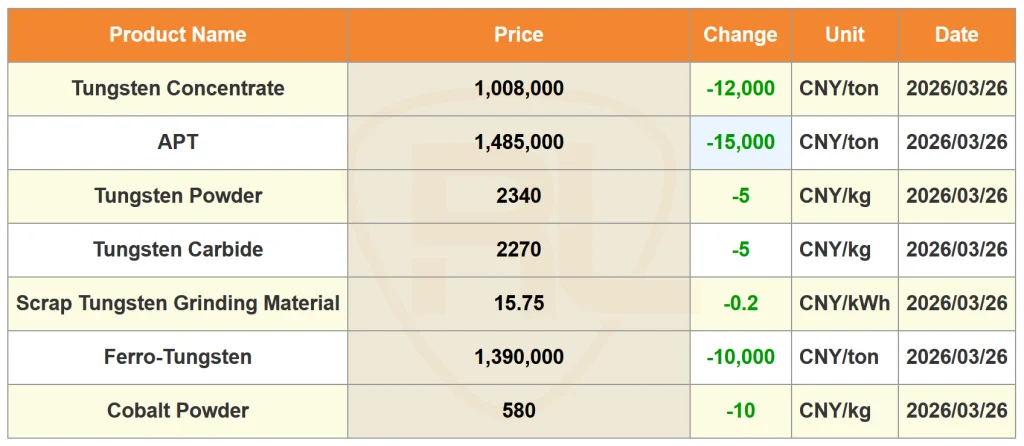This screenshot has height=446, width=1024.
Task: Select the Date column header
Action: [957, 35]
